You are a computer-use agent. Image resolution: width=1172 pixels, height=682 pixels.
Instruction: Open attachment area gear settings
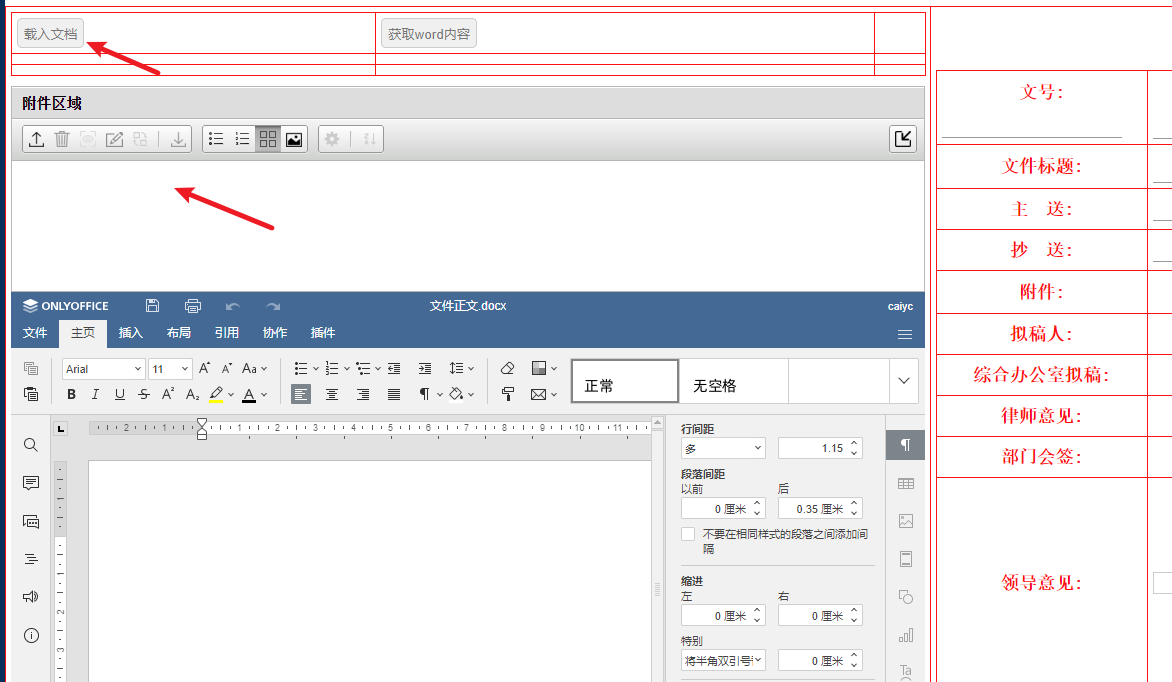[332, 139]
